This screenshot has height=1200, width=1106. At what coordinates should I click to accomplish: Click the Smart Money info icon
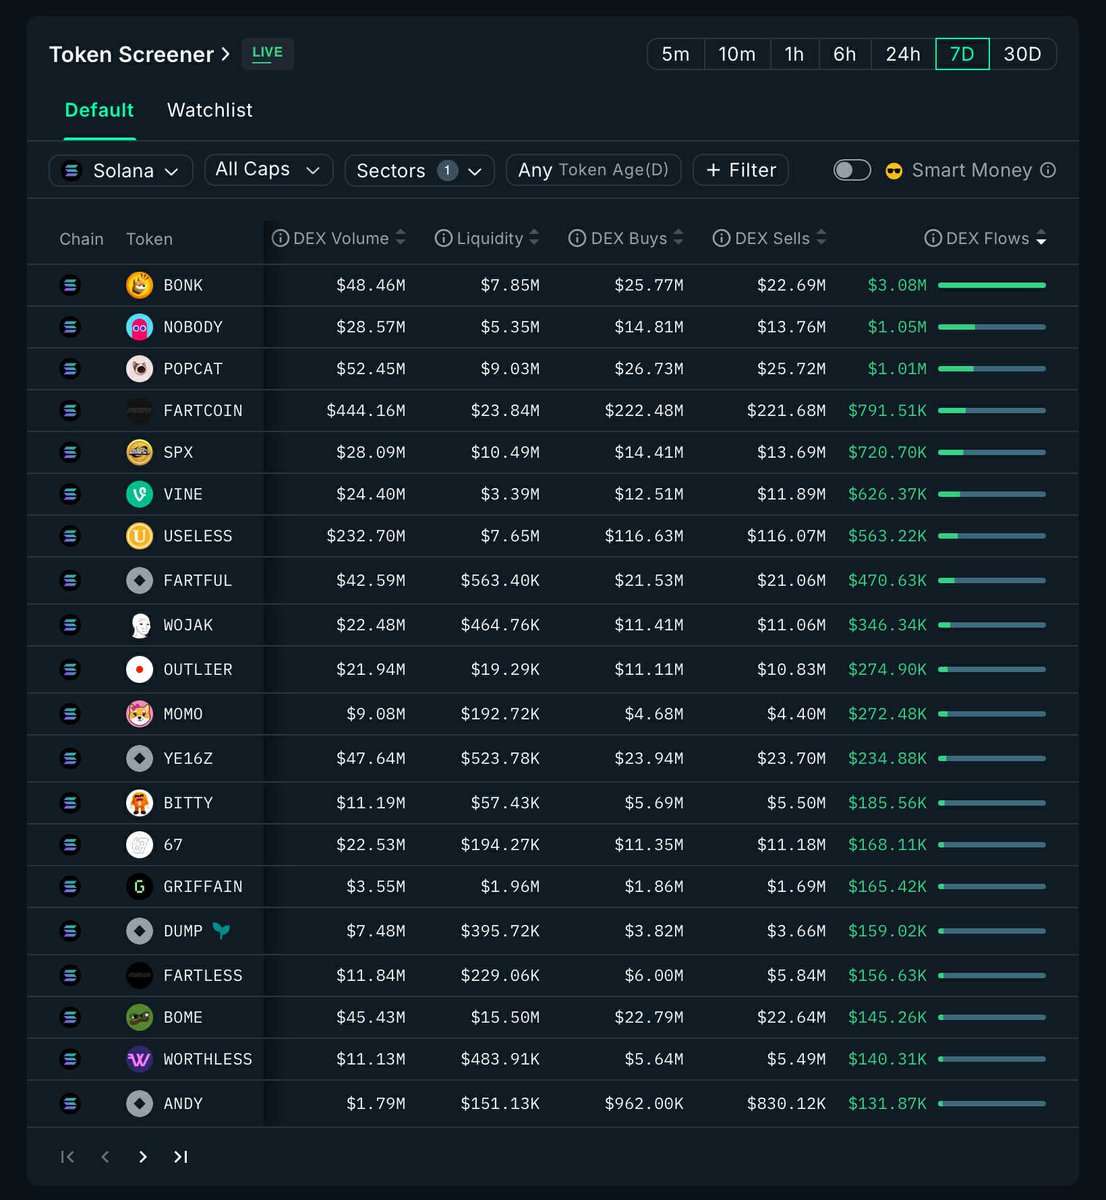pos(1048,170)
